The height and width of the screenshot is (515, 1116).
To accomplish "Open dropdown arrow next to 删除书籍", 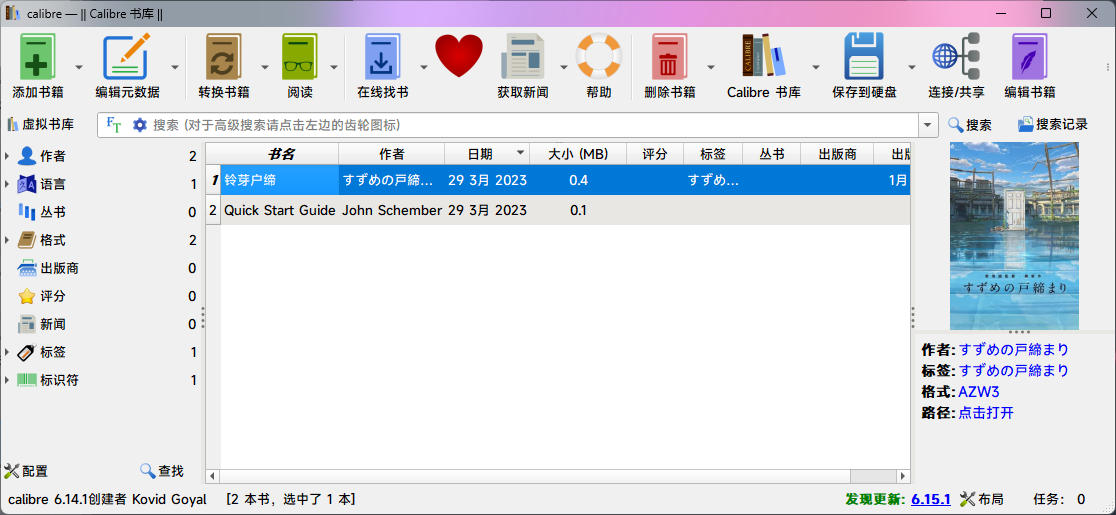I will [x=710, y=68].
